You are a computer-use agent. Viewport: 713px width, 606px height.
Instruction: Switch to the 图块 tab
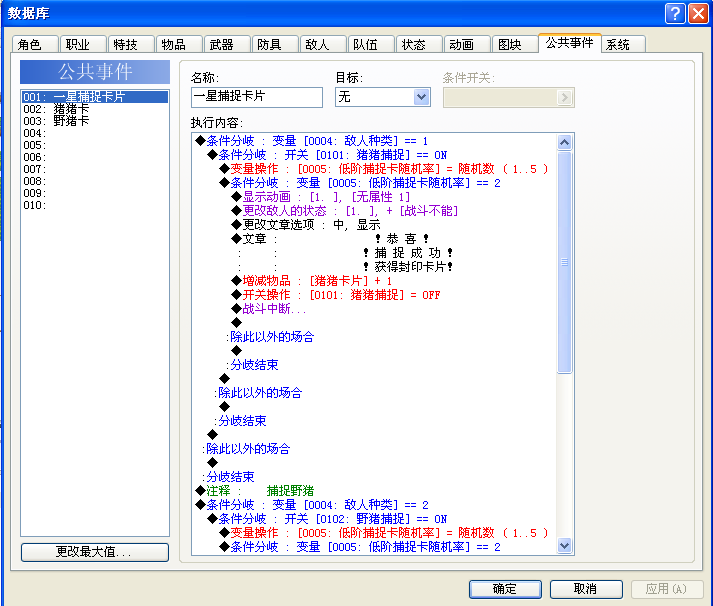pyautogui.click(x=515, y=45)
